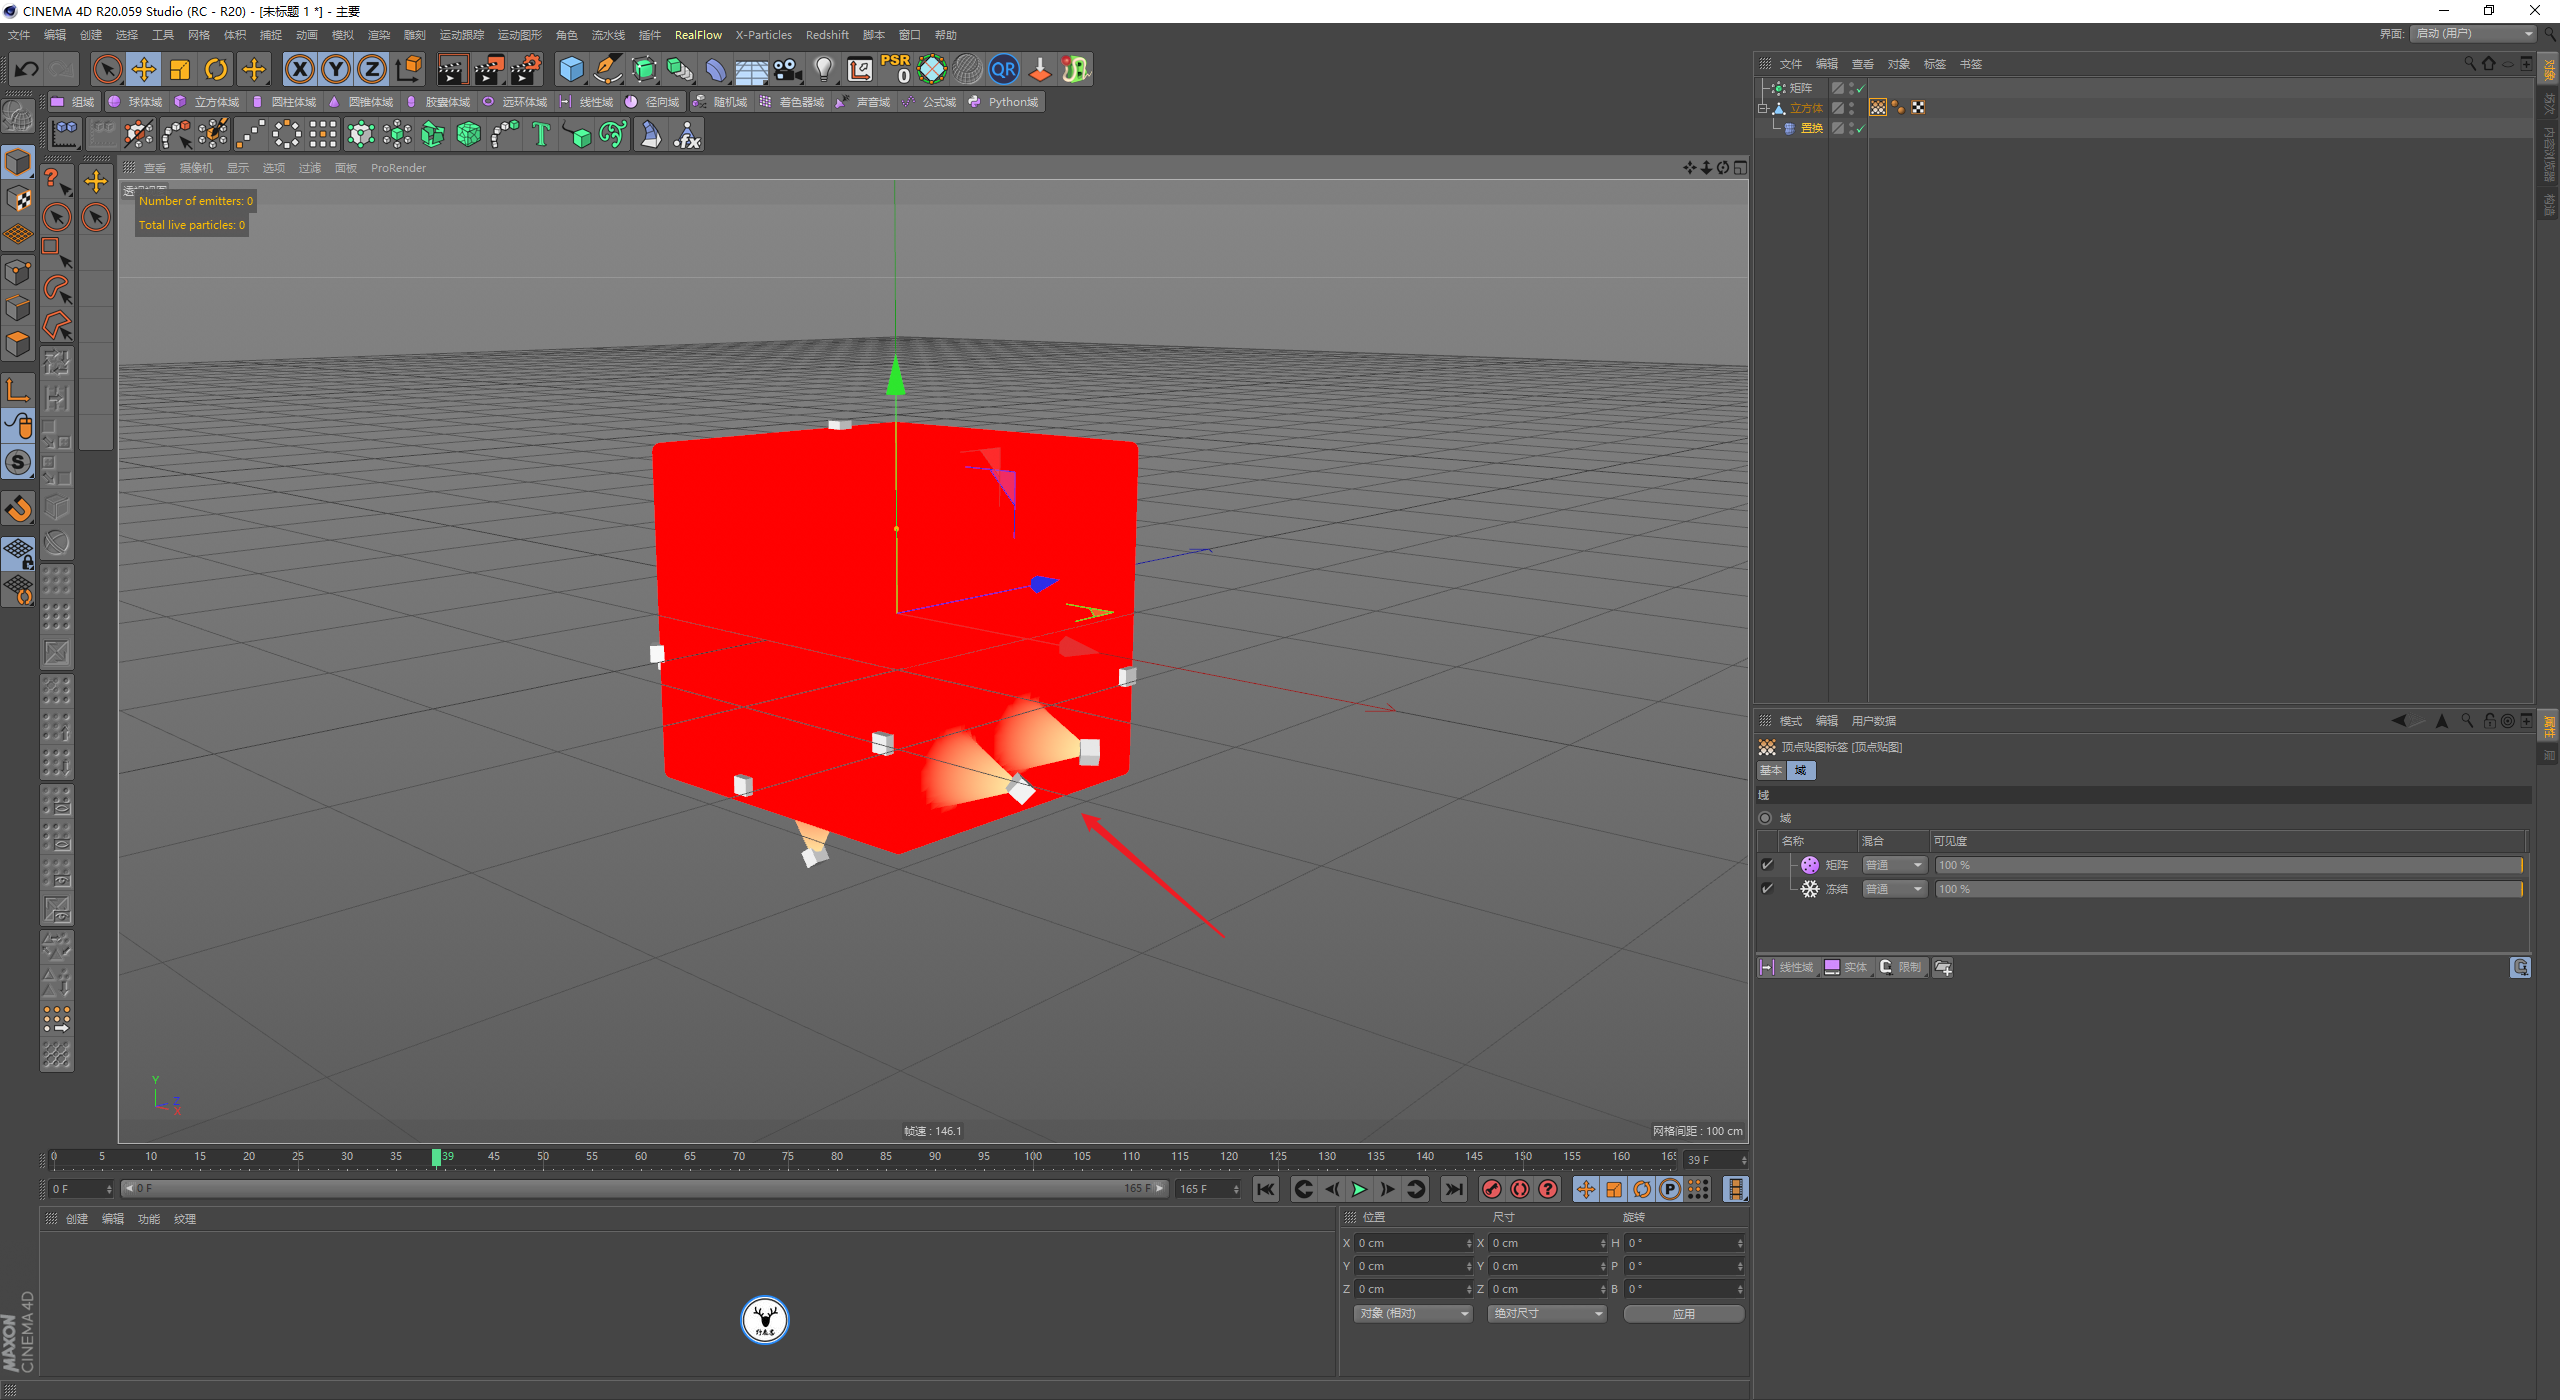Open the 对象 (相对) coordinate dropdown
Viewport: 2560px width, 1400px height.
pyautogui.click(x=1413, y=1314)
